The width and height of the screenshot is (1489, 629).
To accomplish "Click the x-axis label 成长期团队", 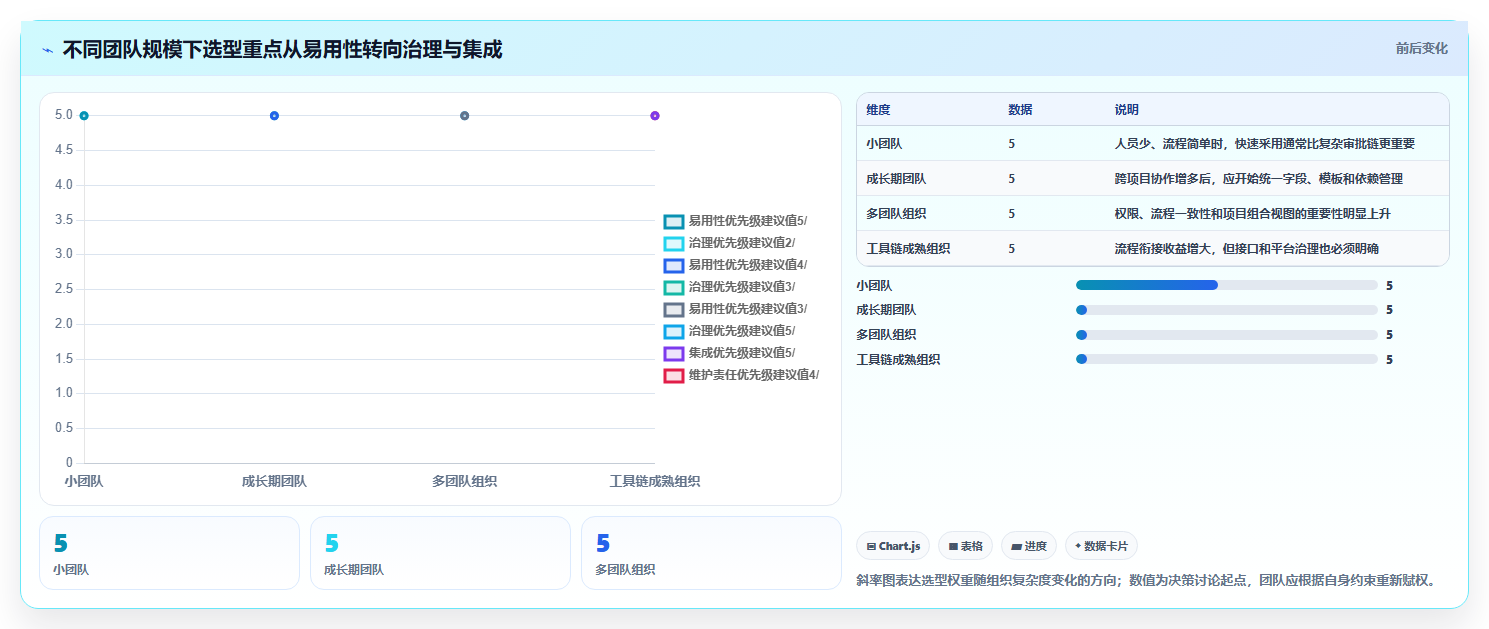I will 274,482.
